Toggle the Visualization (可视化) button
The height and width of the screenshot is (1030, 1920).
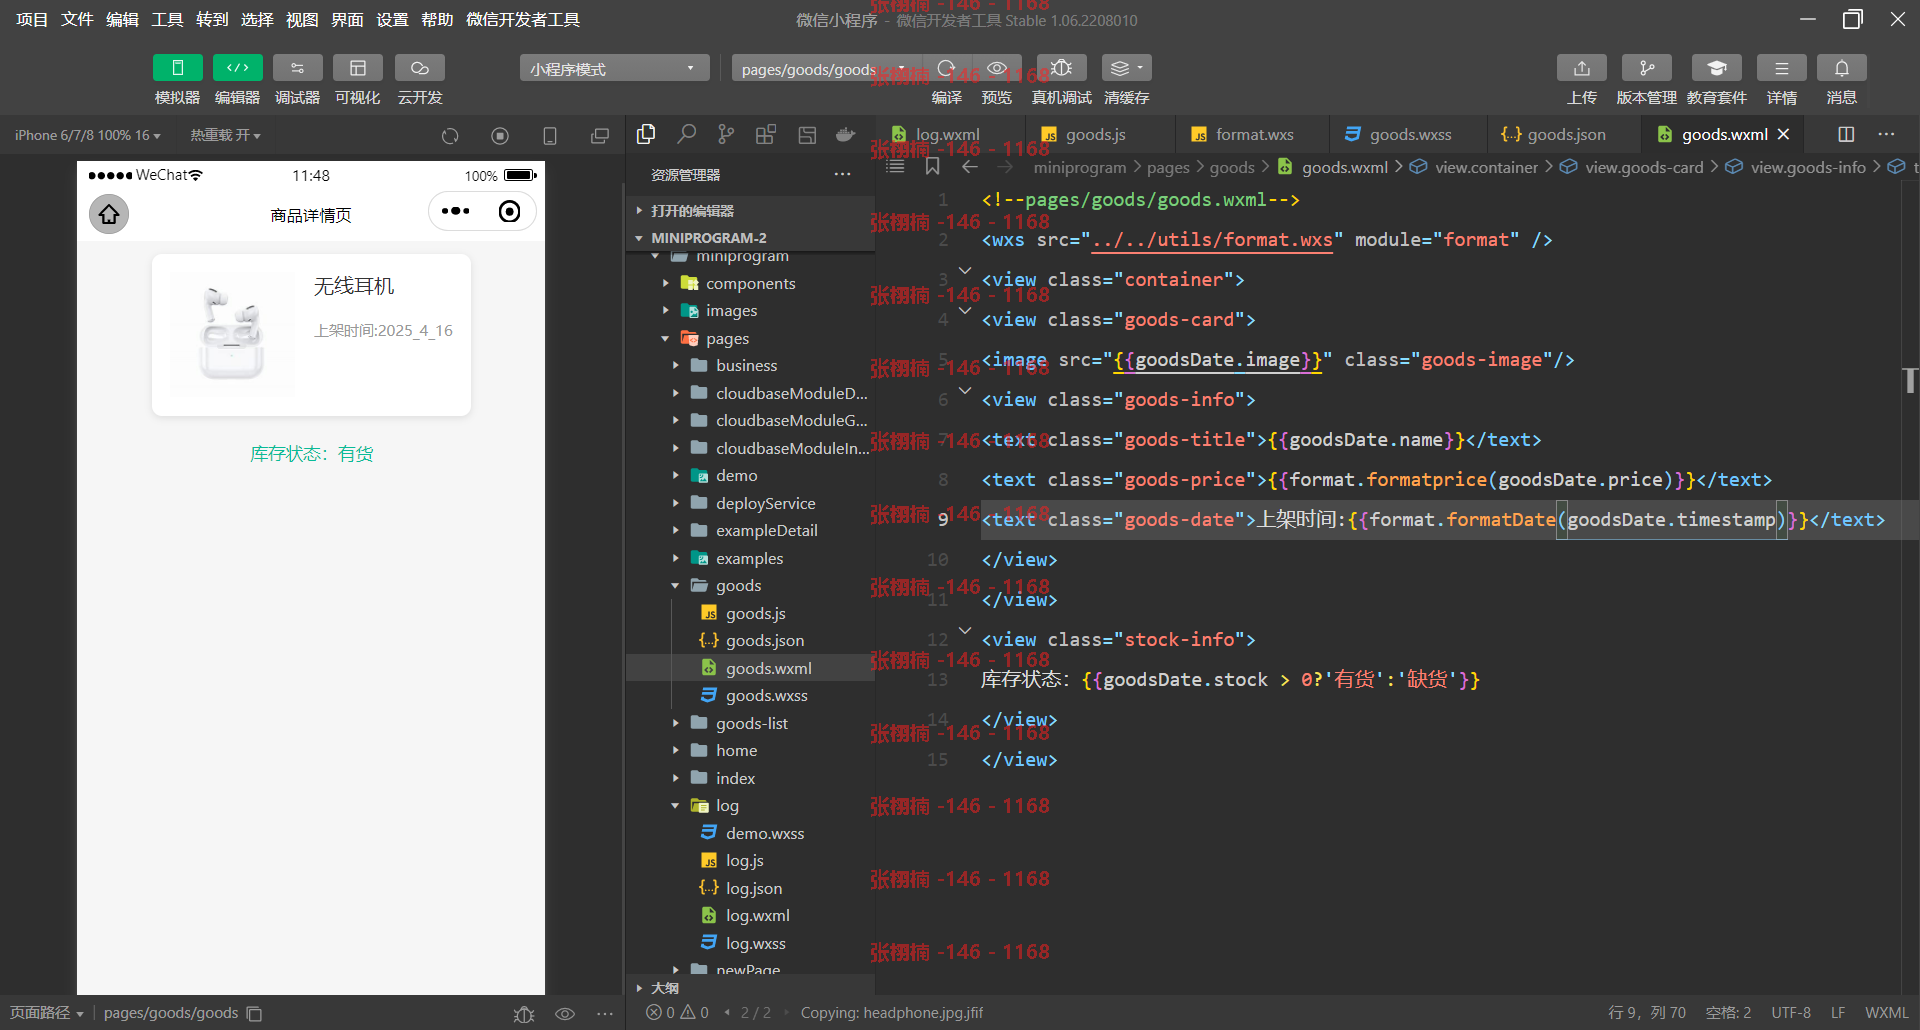pos(357,68)
